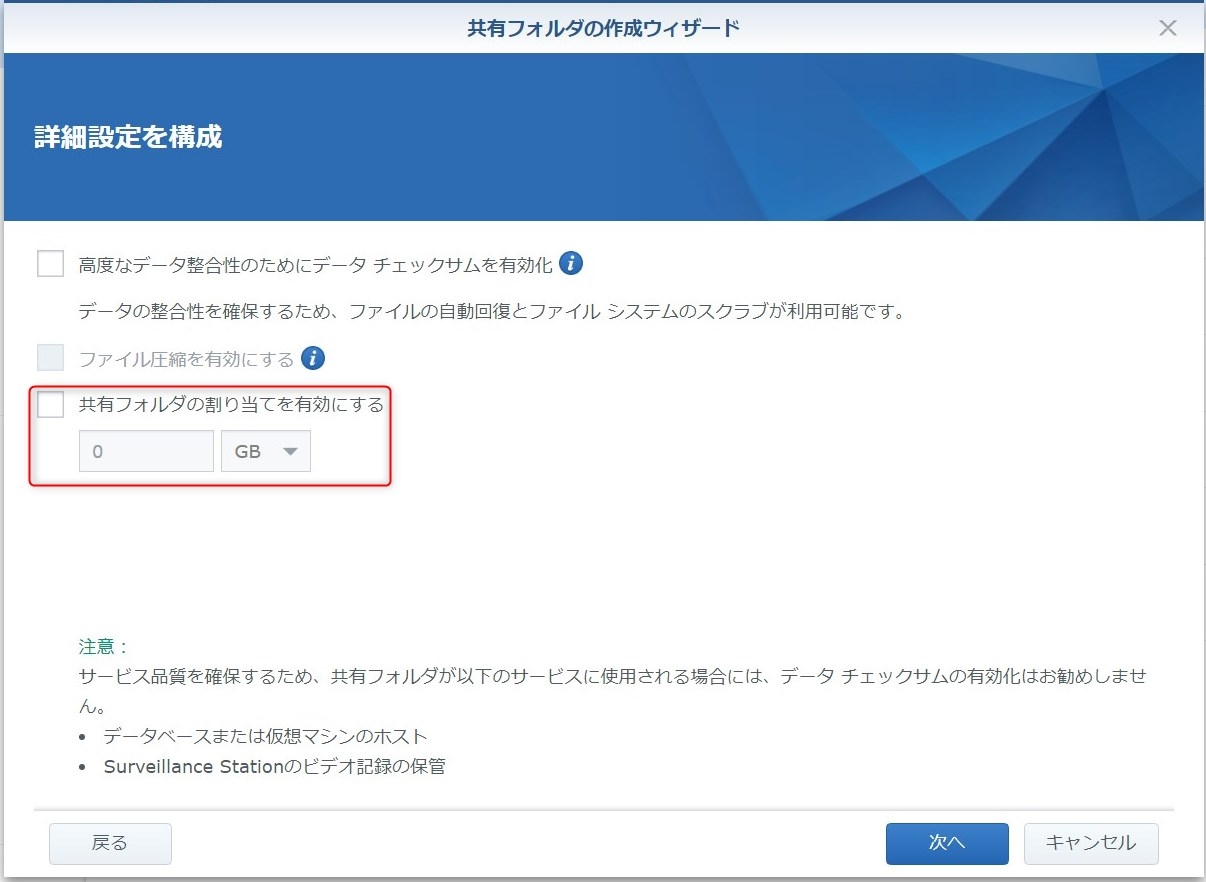Enable the 共有フォルダの割り当て quota checkbox
This screenshot has width=1206, height=882.
coord(50,405)
